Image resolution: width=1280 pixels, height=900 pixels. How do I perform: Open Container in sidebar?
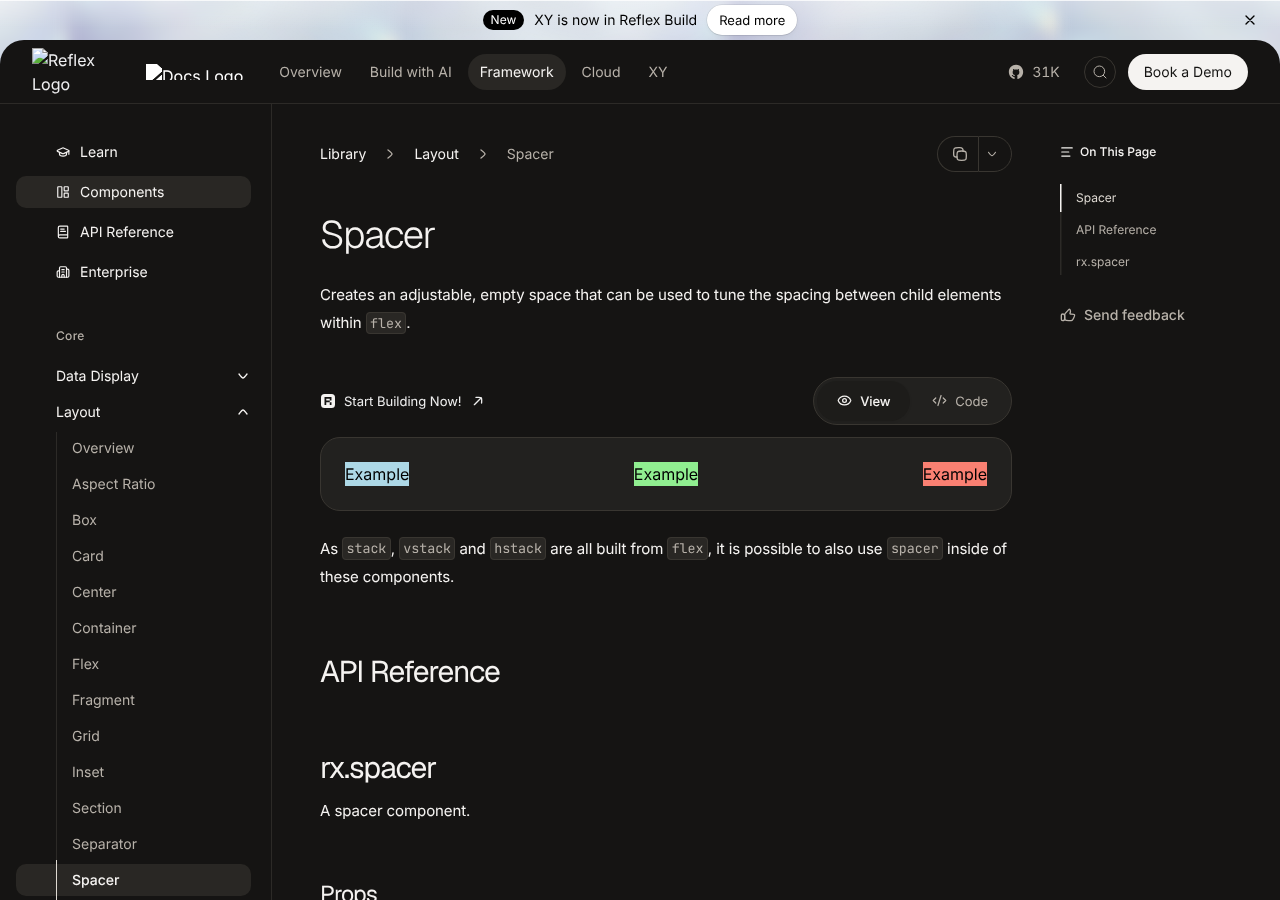104,628
